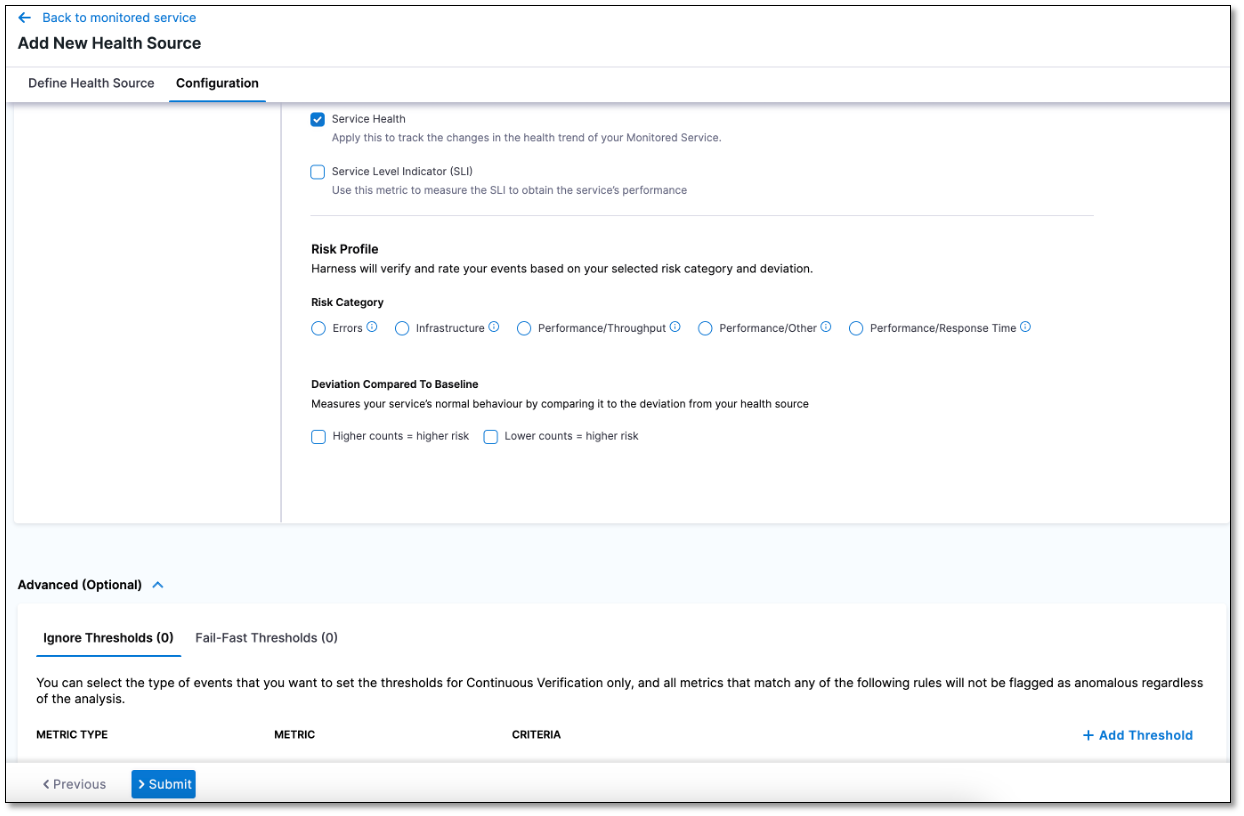Click the Submit button
The width and height of the screenshot is (1244, 816).
(x=163, y=784)
